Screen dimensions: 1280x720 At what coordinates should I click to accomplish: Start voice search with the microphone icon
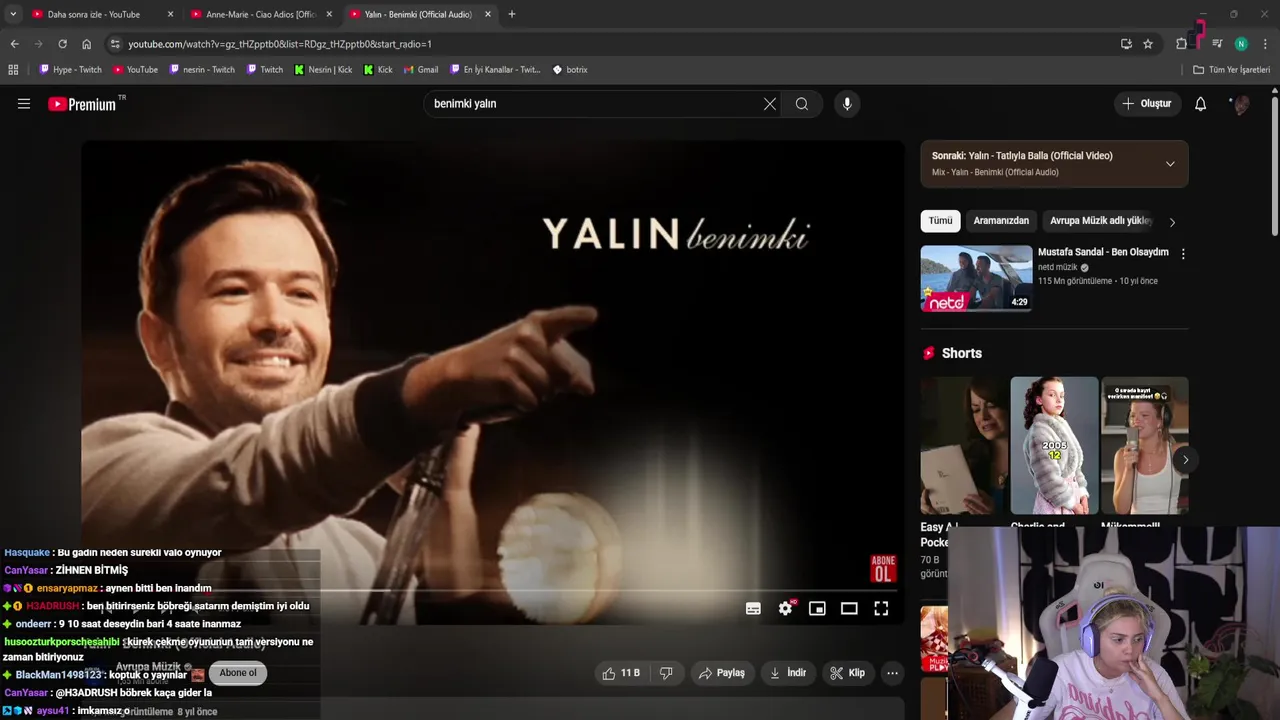tap(847, 104)
